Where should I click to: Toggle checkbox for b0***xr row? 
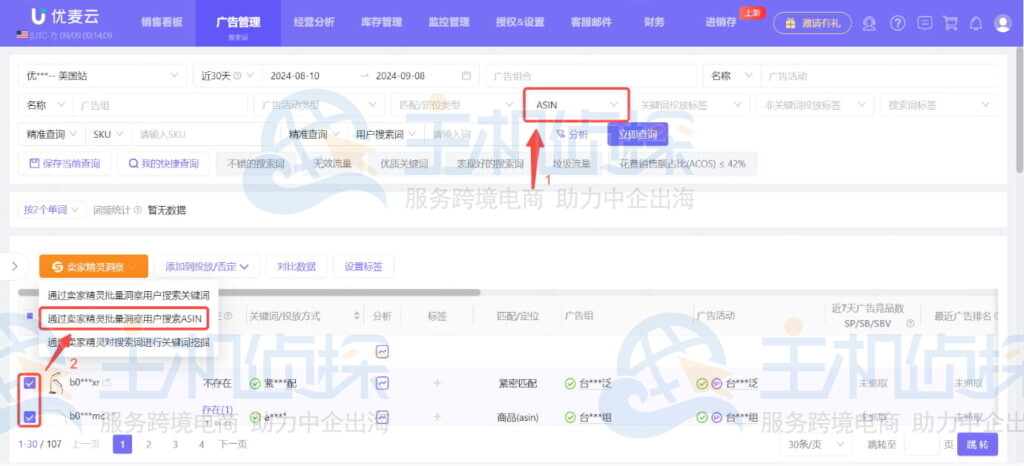(x=29, y=383)
